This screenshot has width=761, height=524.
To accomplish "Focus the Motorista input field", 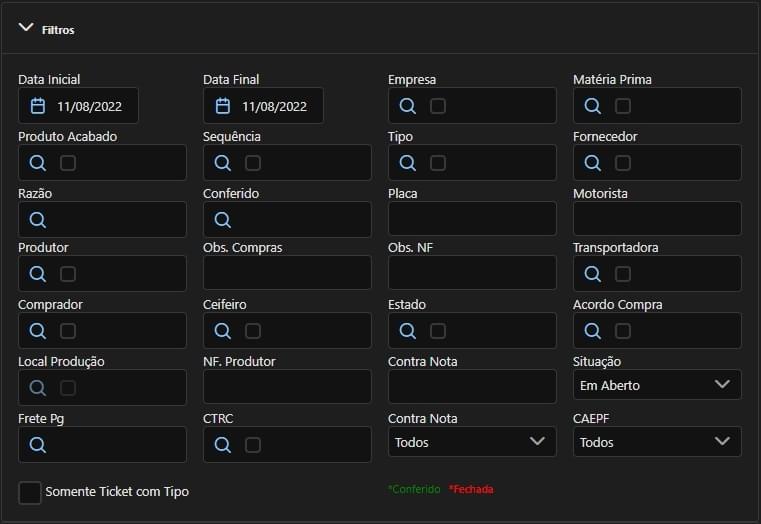I will [x=657, y=219].
